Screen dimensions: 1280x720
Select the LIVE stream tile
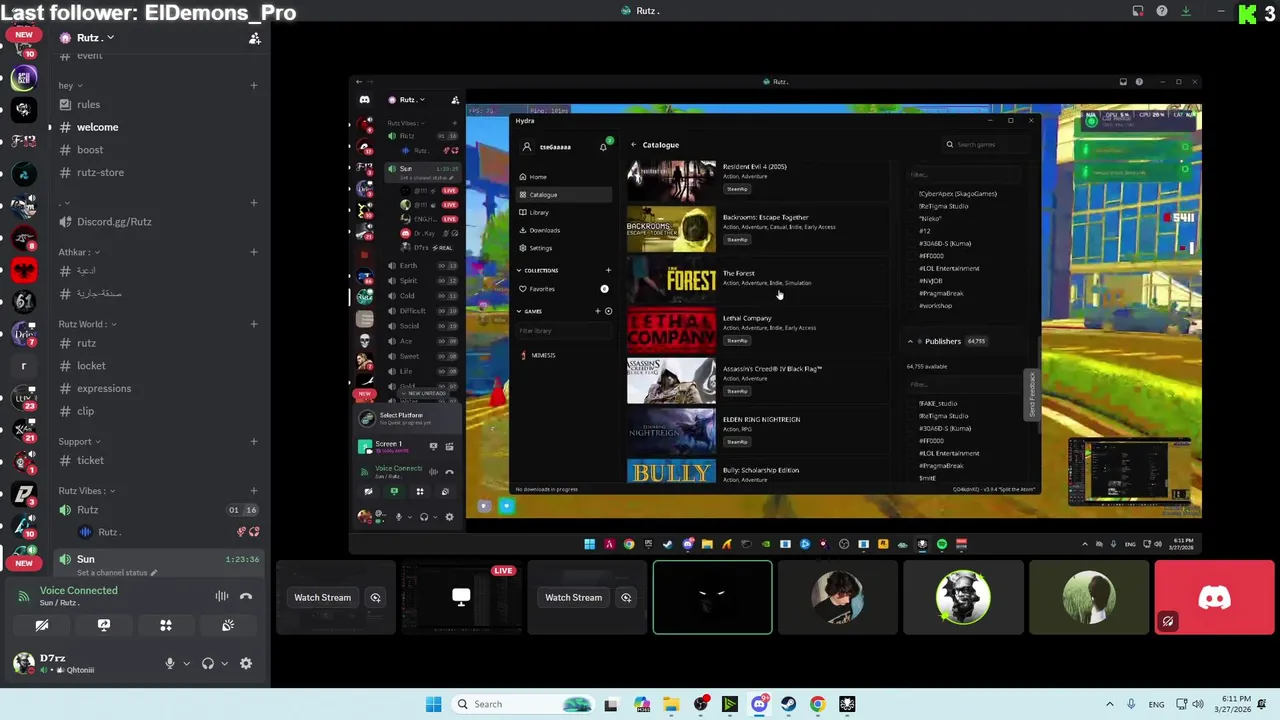[x=461, y=598]
